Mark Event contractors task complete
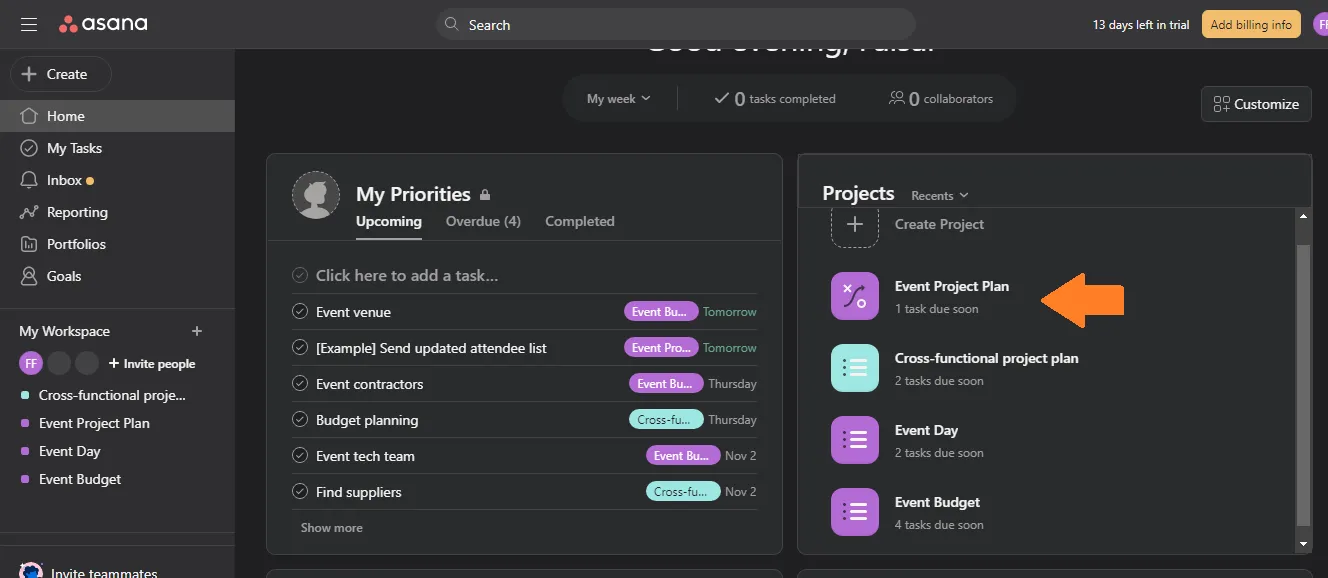Image resolution: width=1328 pixels, height=578 pixels. pyautogui.click(x=299, y=384)
